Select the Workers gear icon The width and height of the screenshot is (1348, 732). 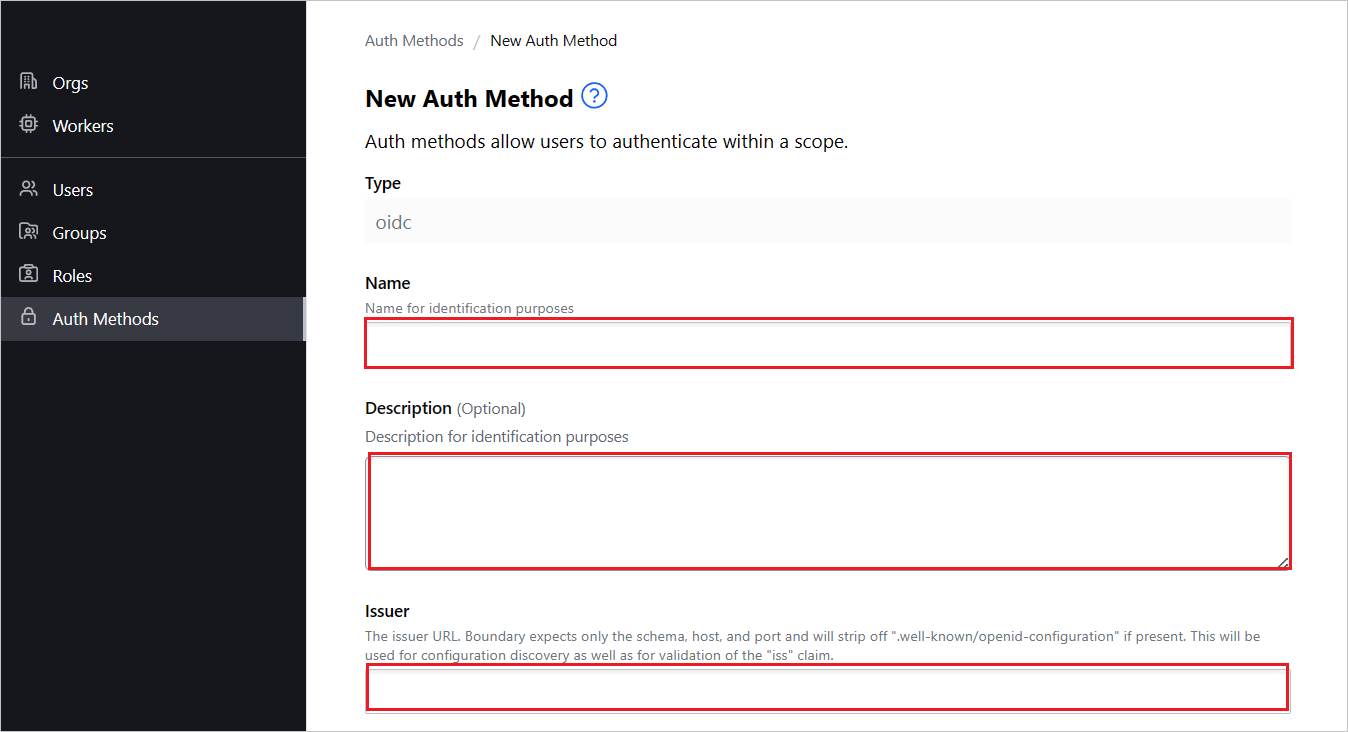[28, 124]
